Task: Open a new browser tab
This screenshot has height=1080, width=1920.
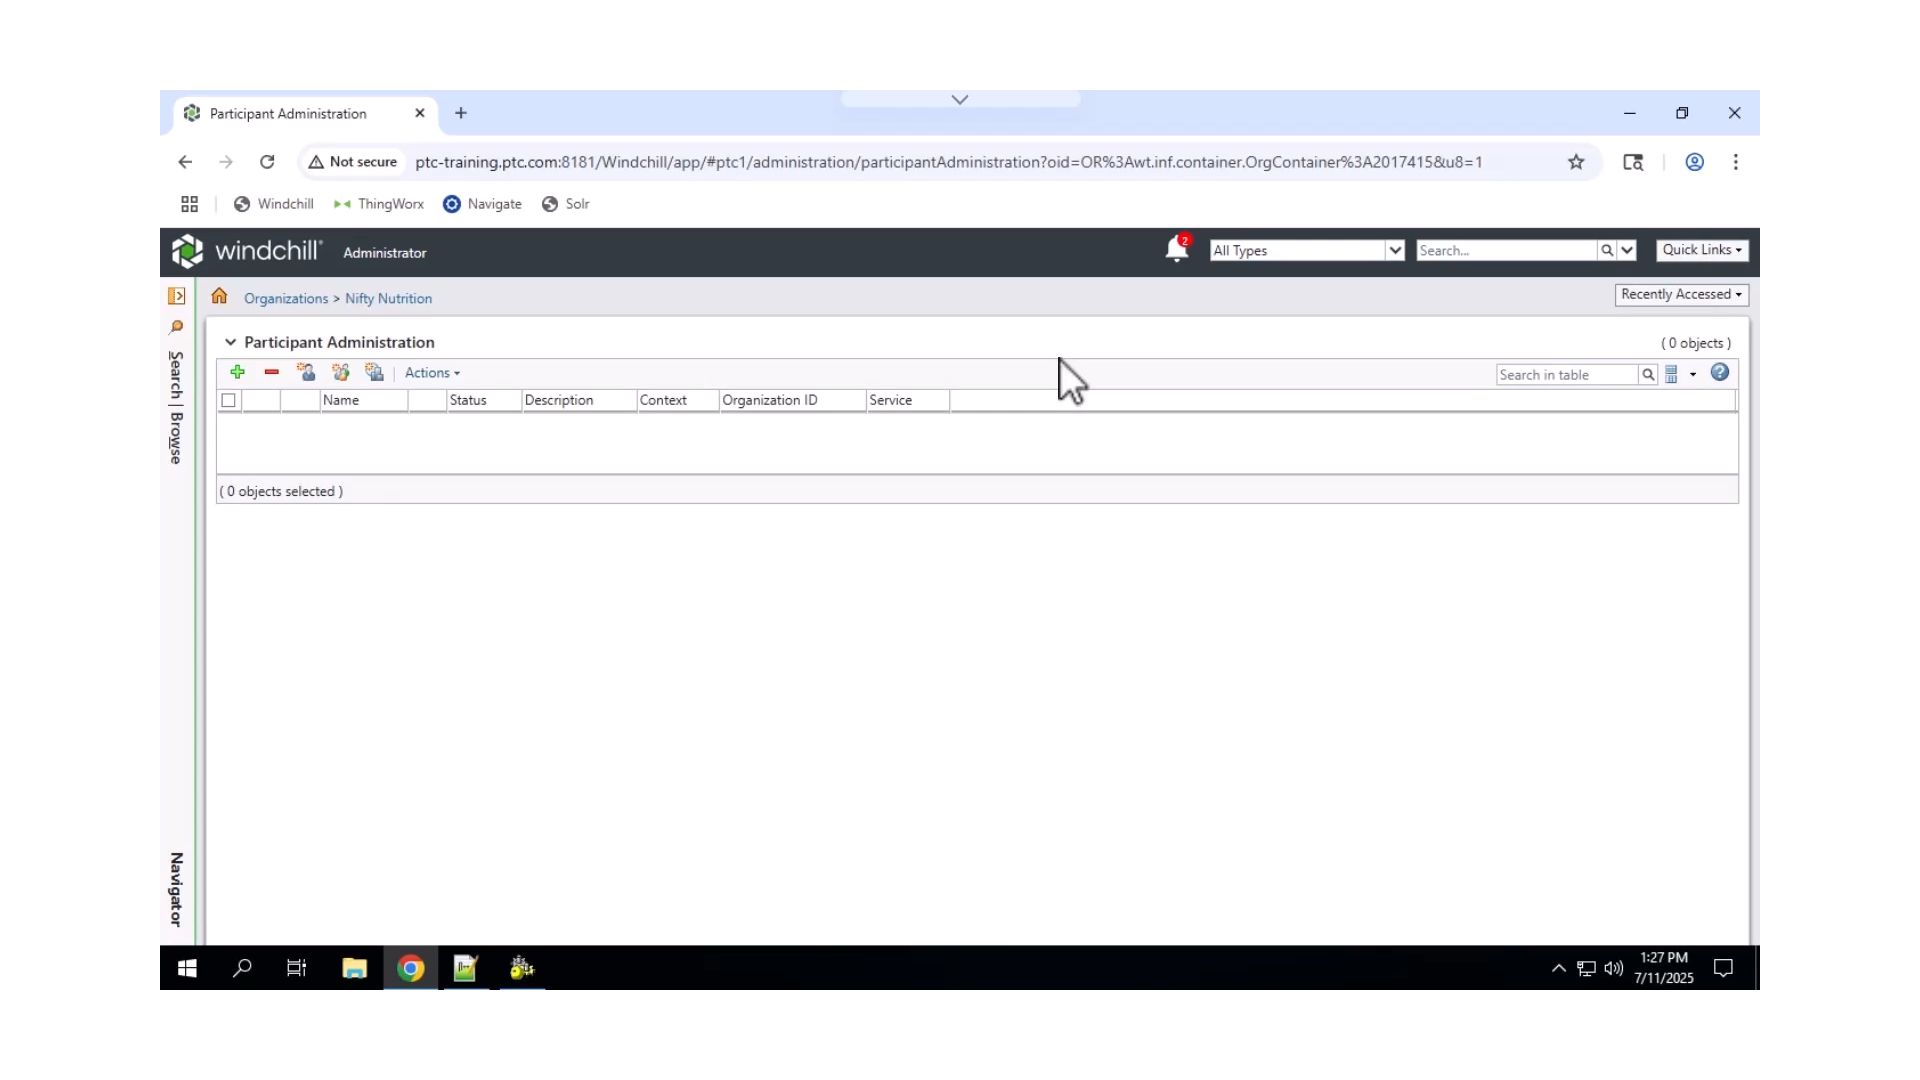Action: coord(461,113)
